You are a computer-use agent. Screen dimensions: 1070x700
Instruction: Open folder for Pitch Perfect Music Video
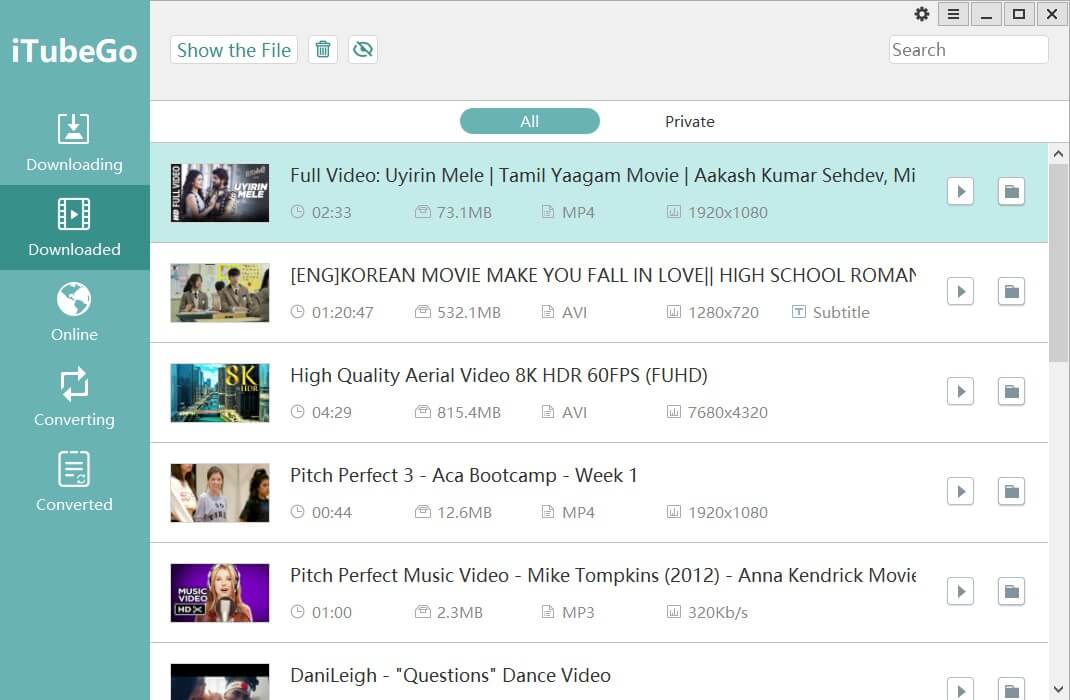(x=1011, y=592)
